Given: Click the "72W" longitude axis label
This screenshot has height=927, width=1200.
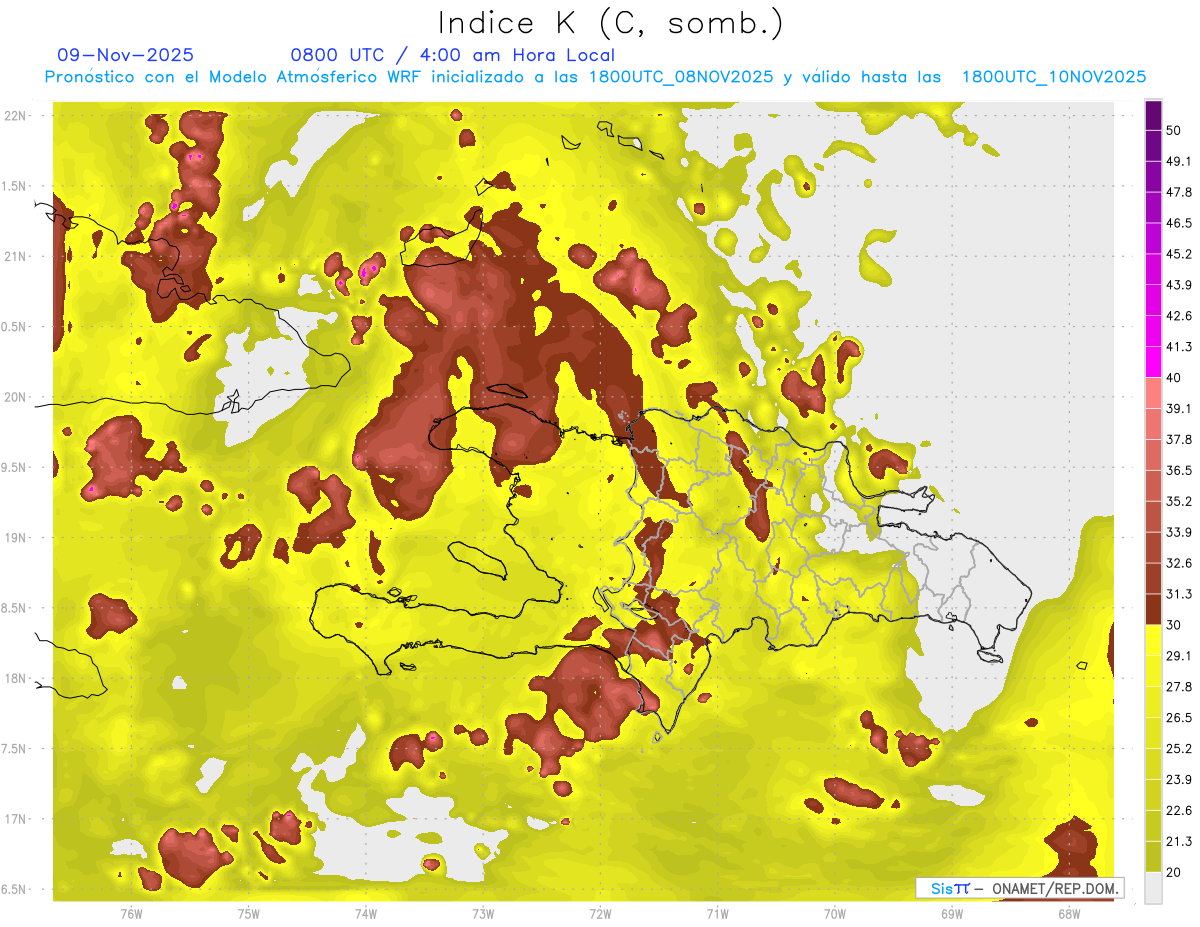Looking at the screenshot, I should click(x=600, y=913).
